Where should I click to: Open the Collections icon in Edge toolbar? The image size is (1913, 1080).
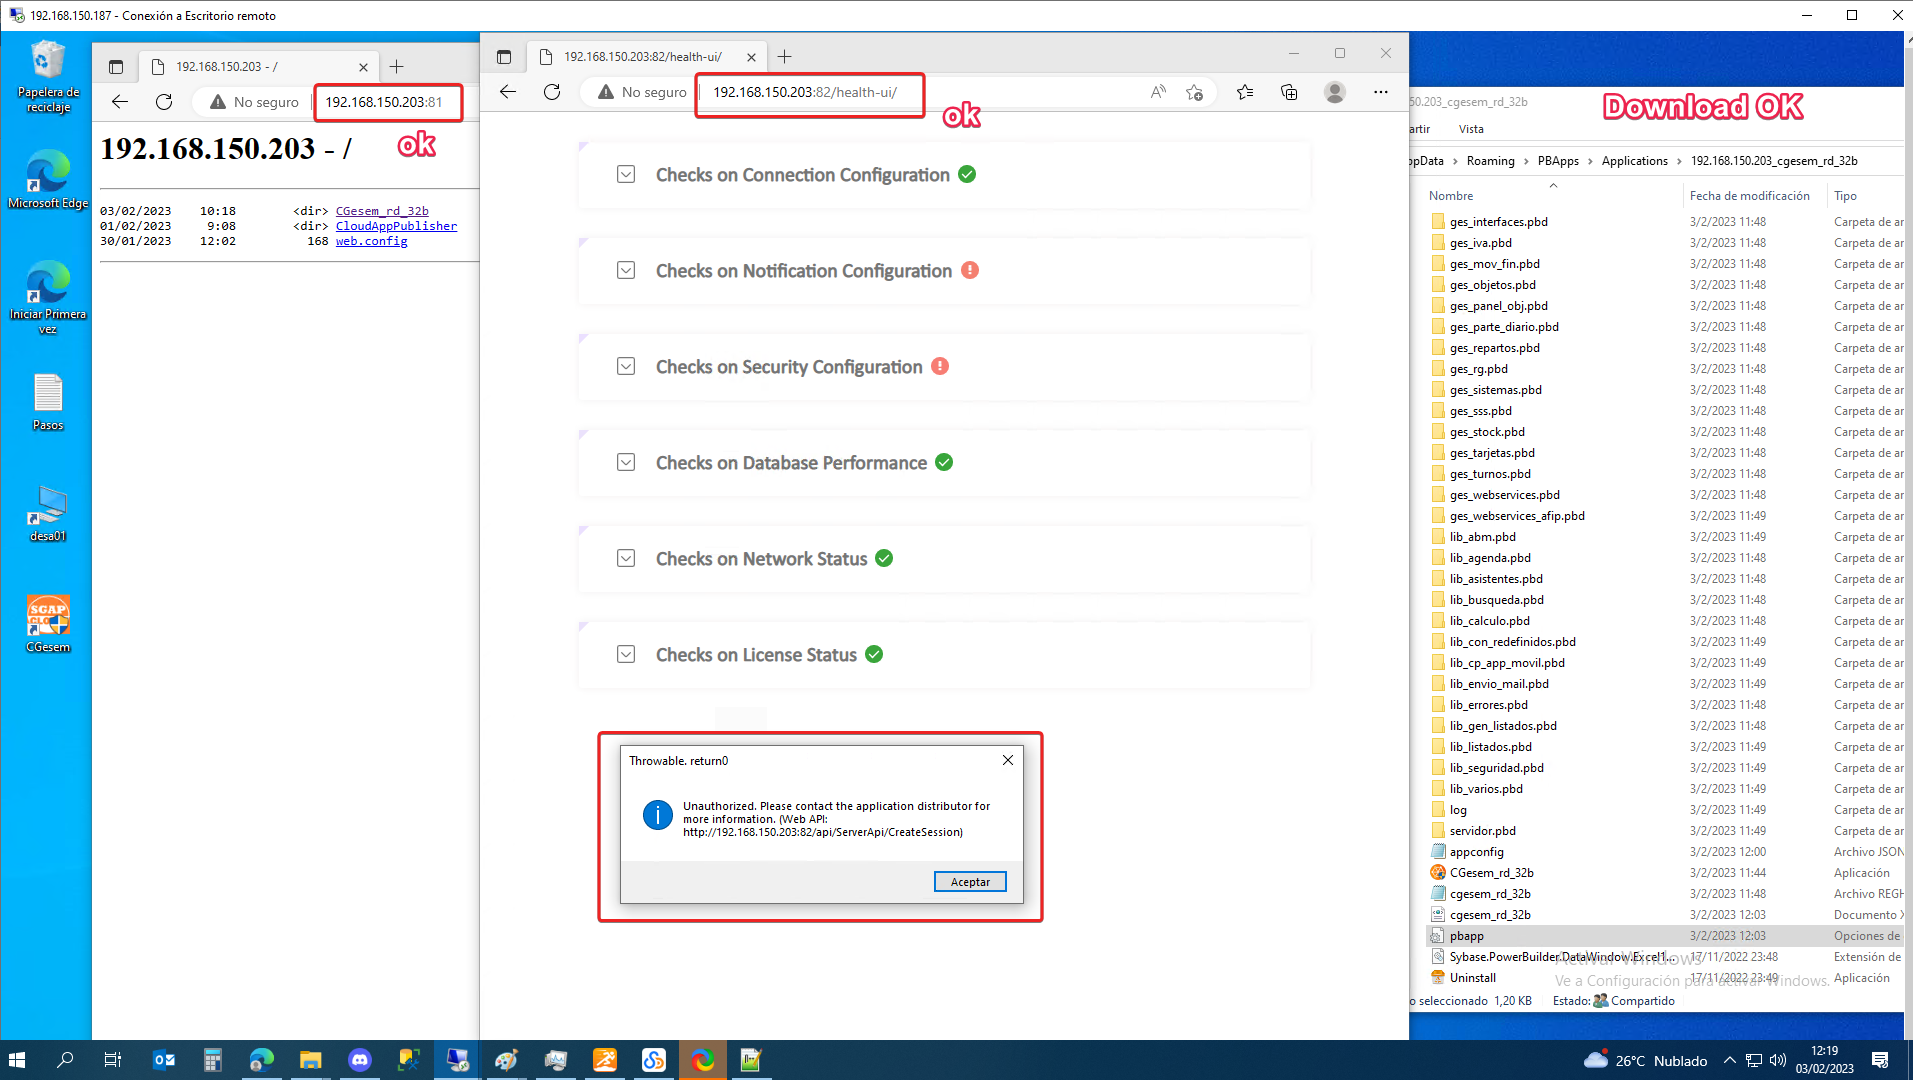(1289, 92)
